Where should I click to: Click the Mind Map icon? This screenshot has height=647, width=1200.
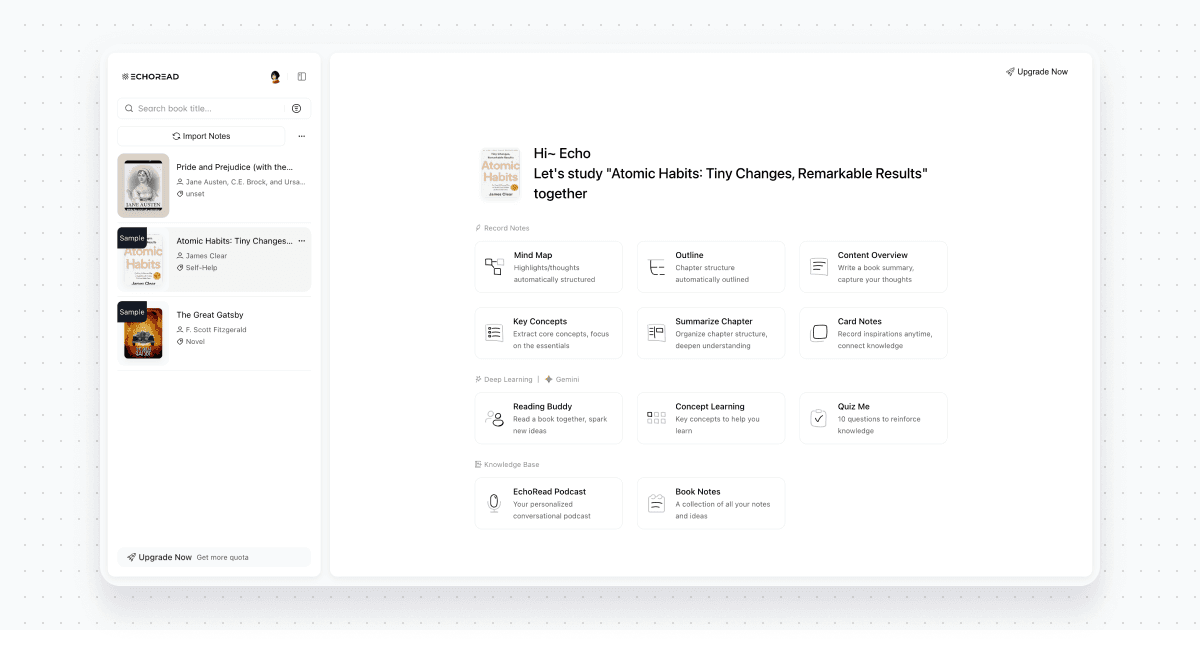point(494,267)
